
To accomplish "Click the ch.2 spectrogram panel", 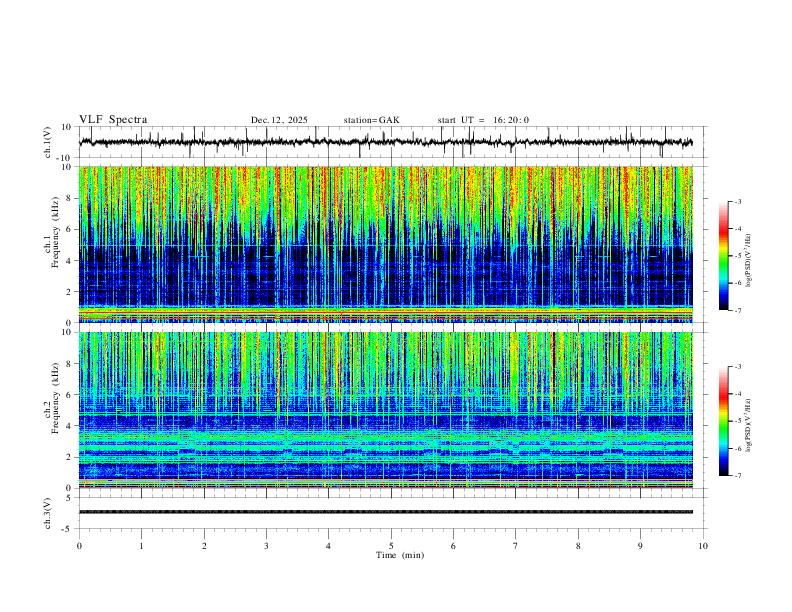I will click(386, 410).
